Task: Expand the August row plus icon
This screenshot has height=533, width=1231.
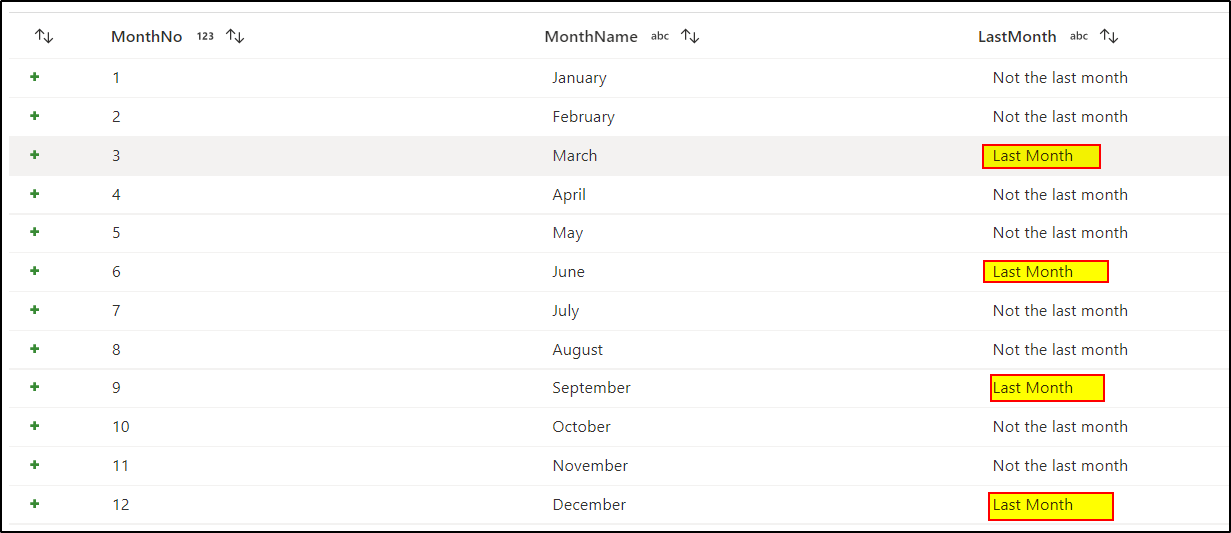Action: coord(35,349)
